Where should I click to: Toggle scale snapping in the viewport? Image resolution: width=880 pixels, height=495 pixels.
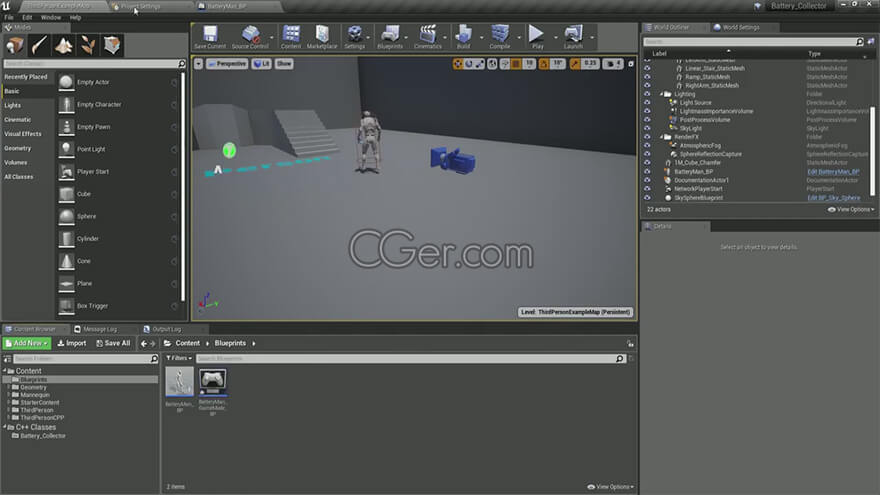(x=575, y=64)
